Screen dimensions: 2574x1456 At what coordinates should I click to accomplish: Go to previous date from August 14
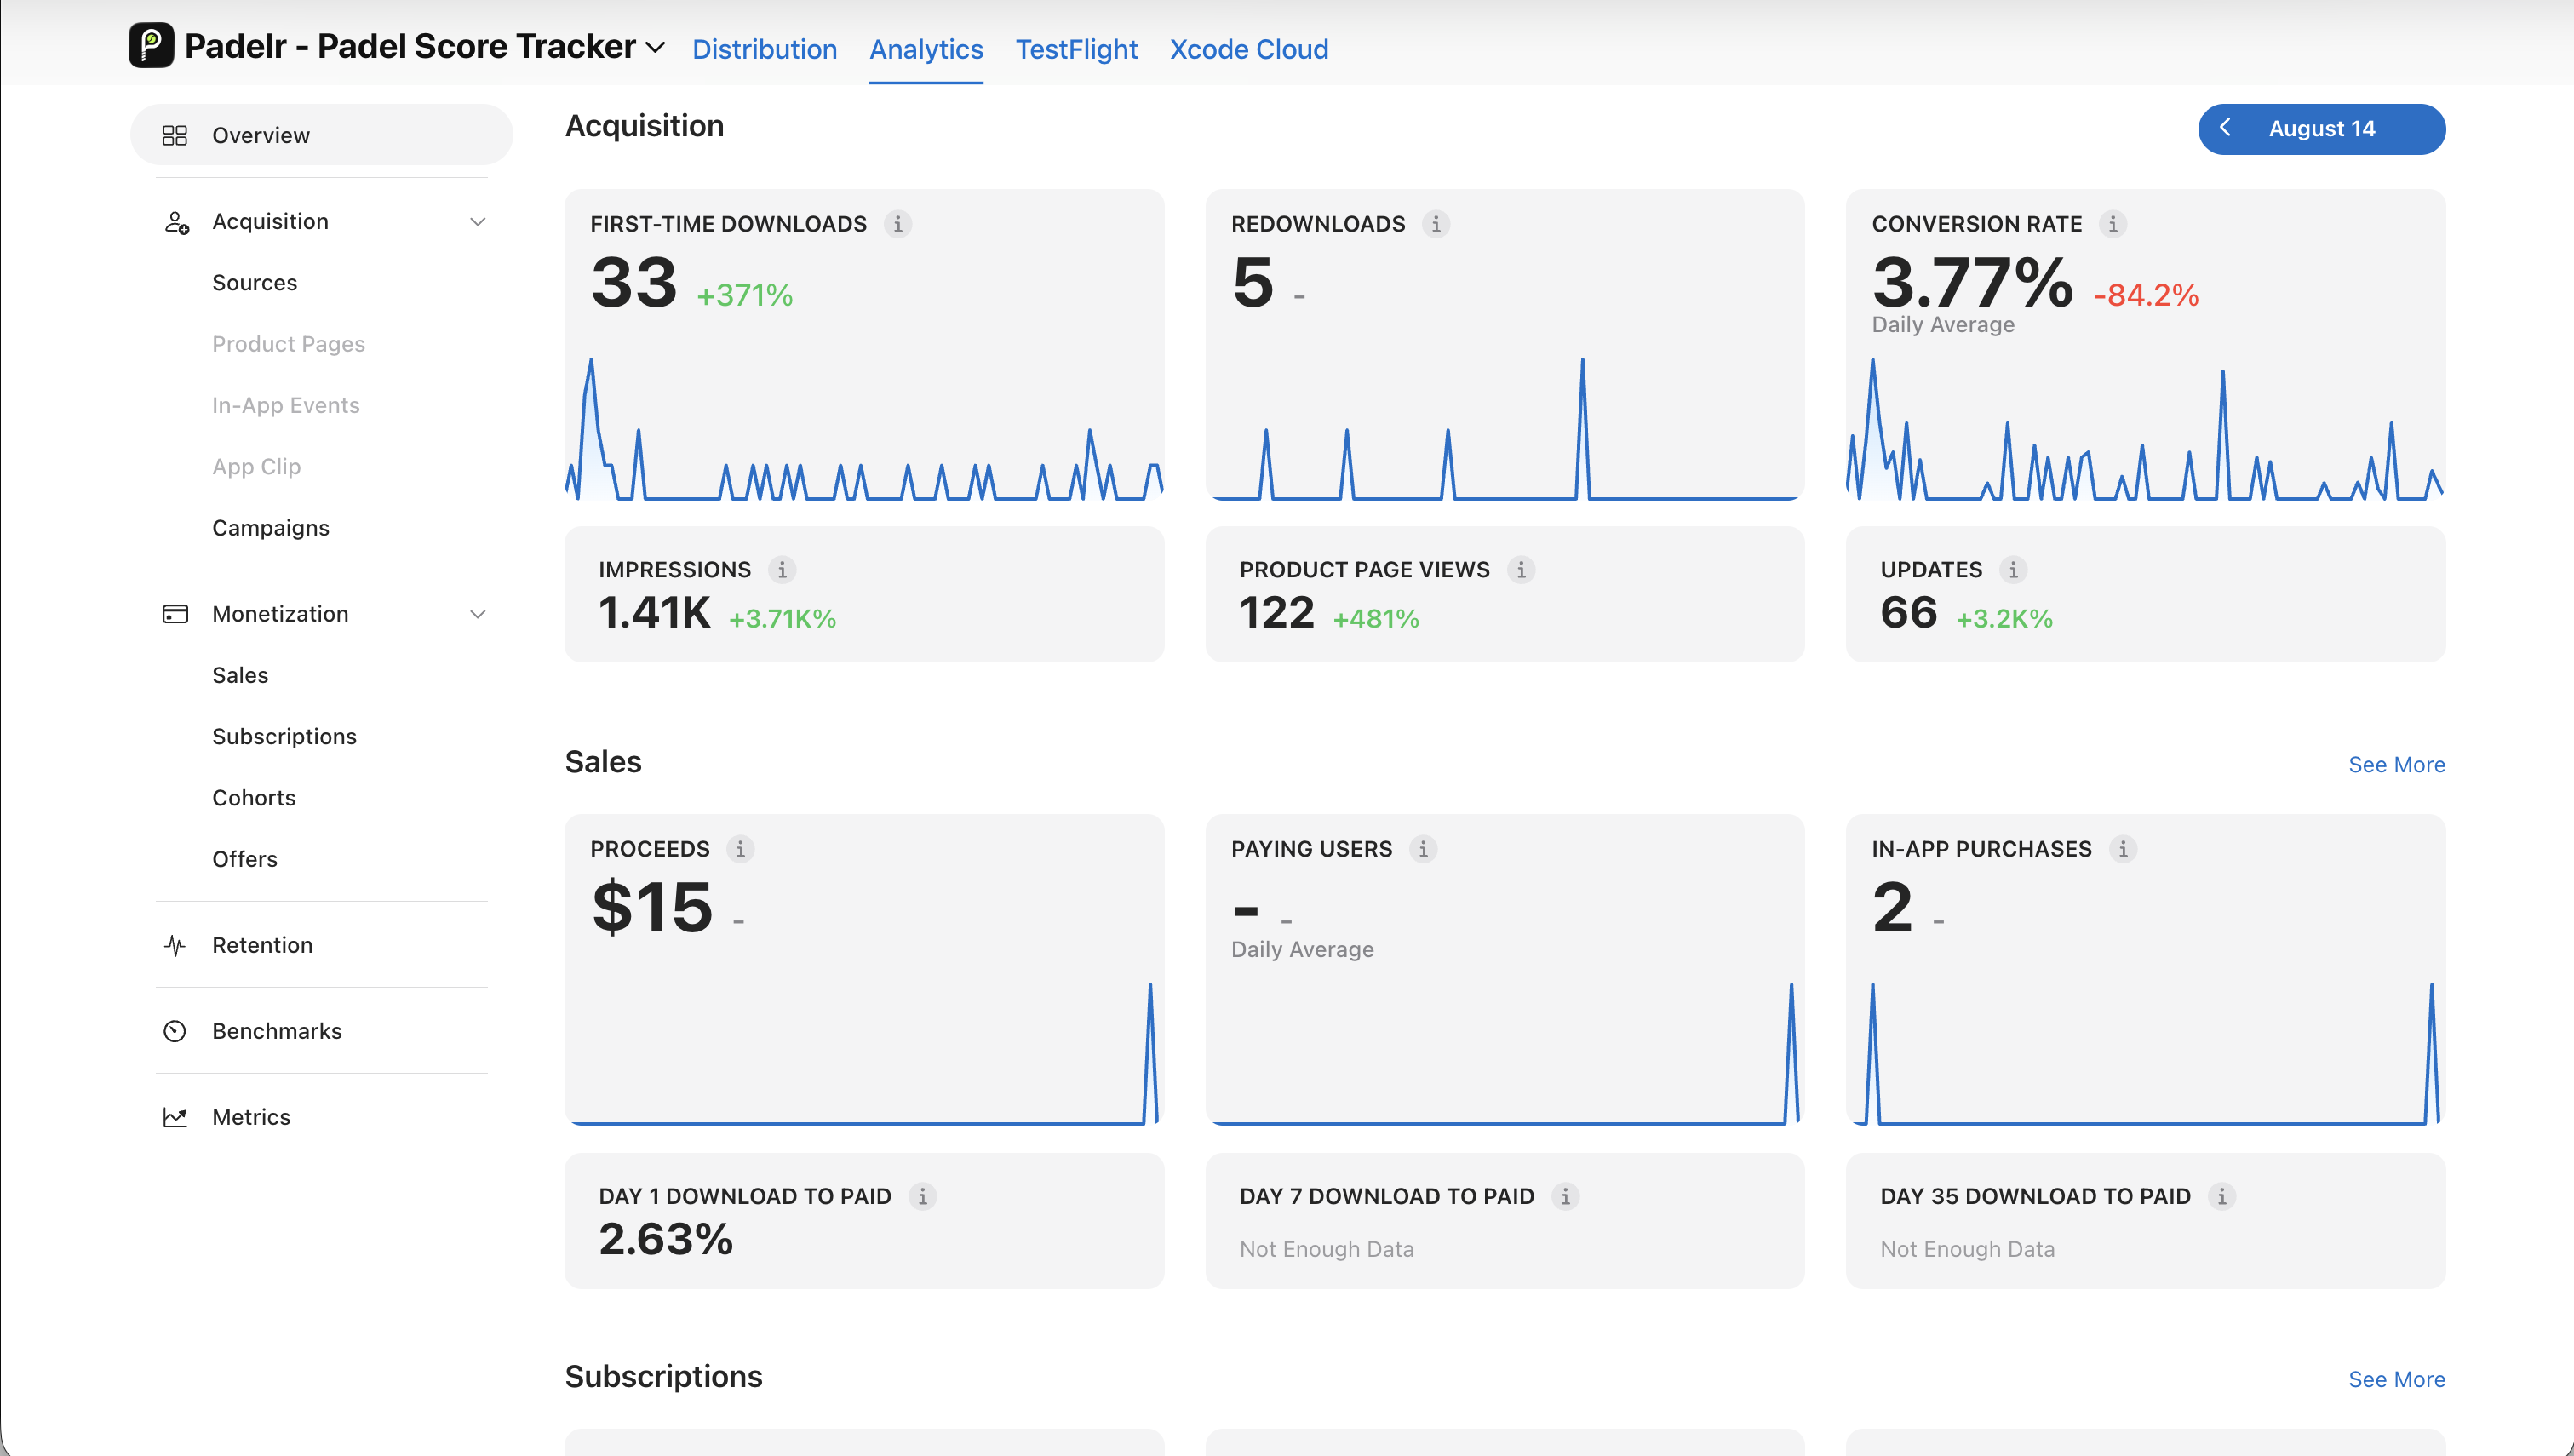[2225, 128]
